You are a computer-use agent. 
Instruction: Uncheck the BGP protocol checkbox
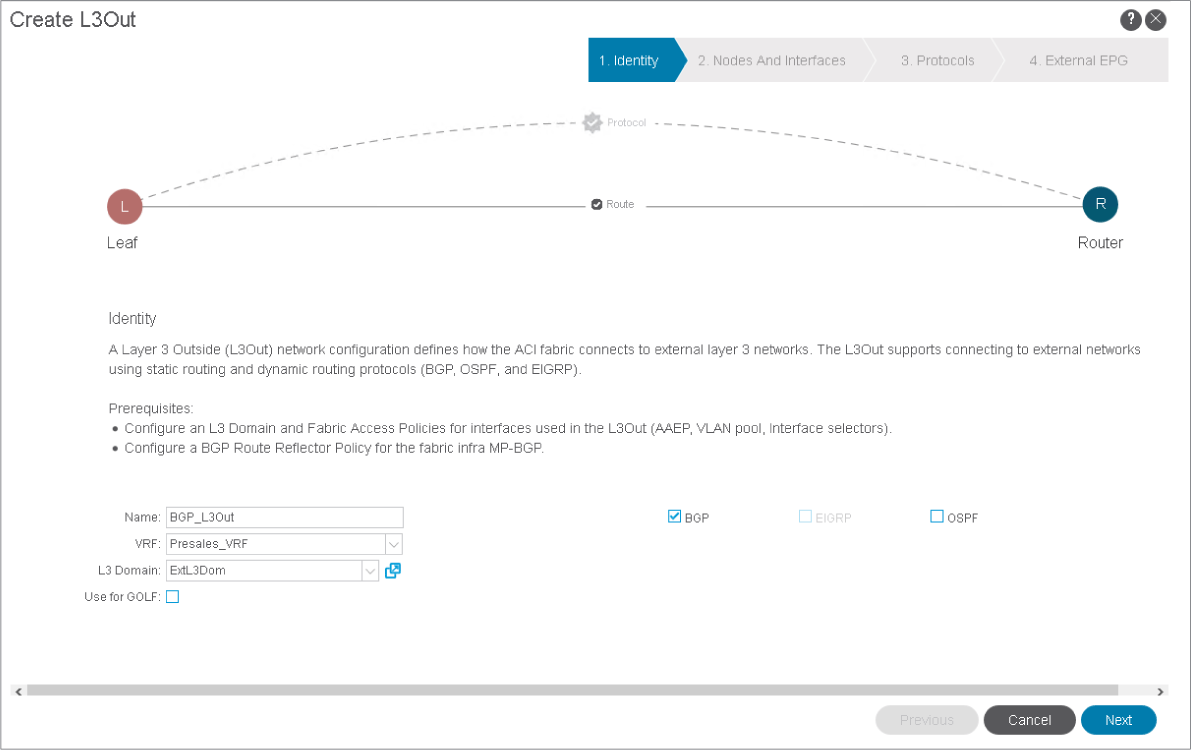pos(674,517)
